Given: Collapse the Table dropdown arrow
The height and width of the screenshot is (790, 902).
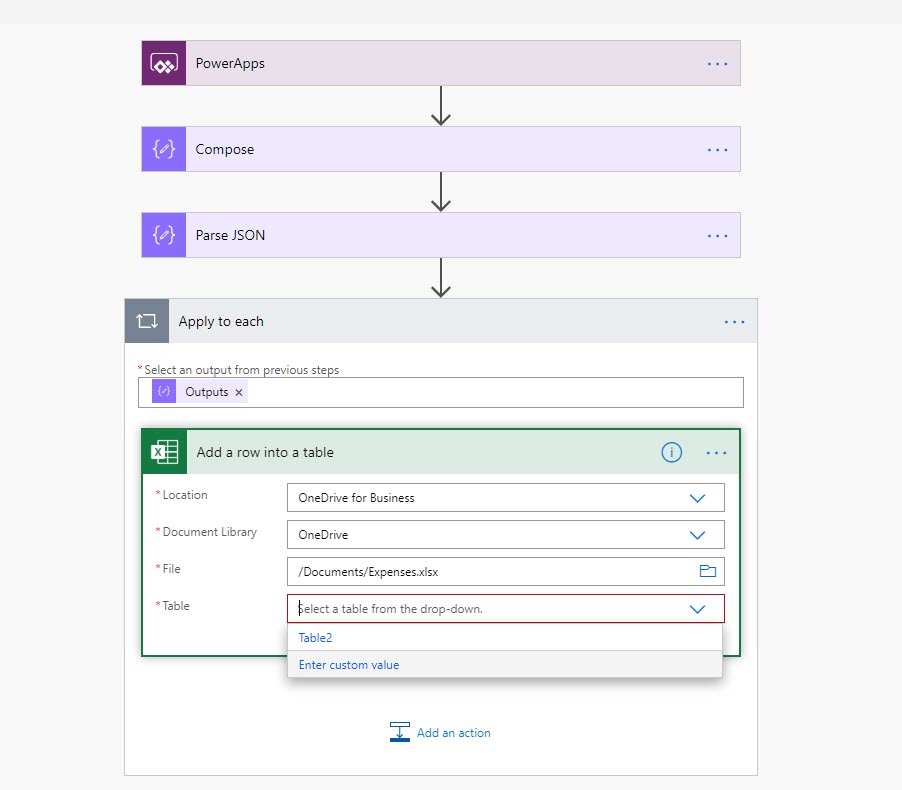Looking at the screenshot, I should coord(698,609).
